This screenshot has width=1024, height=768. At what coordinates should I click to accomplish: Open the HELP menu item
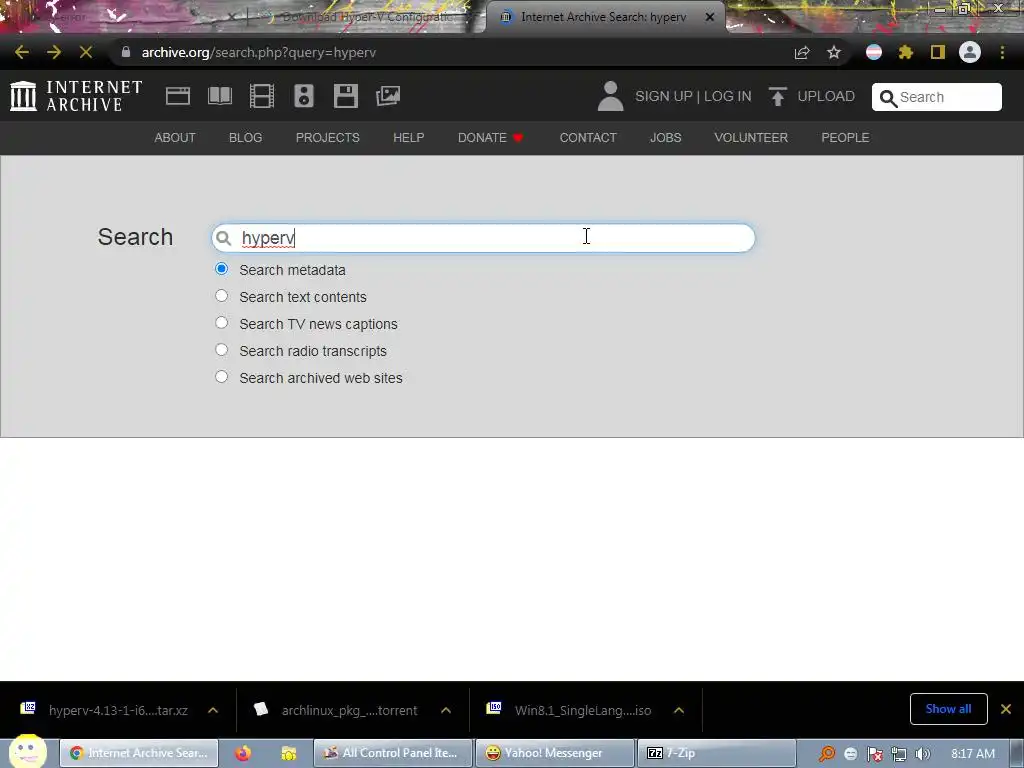409,138
